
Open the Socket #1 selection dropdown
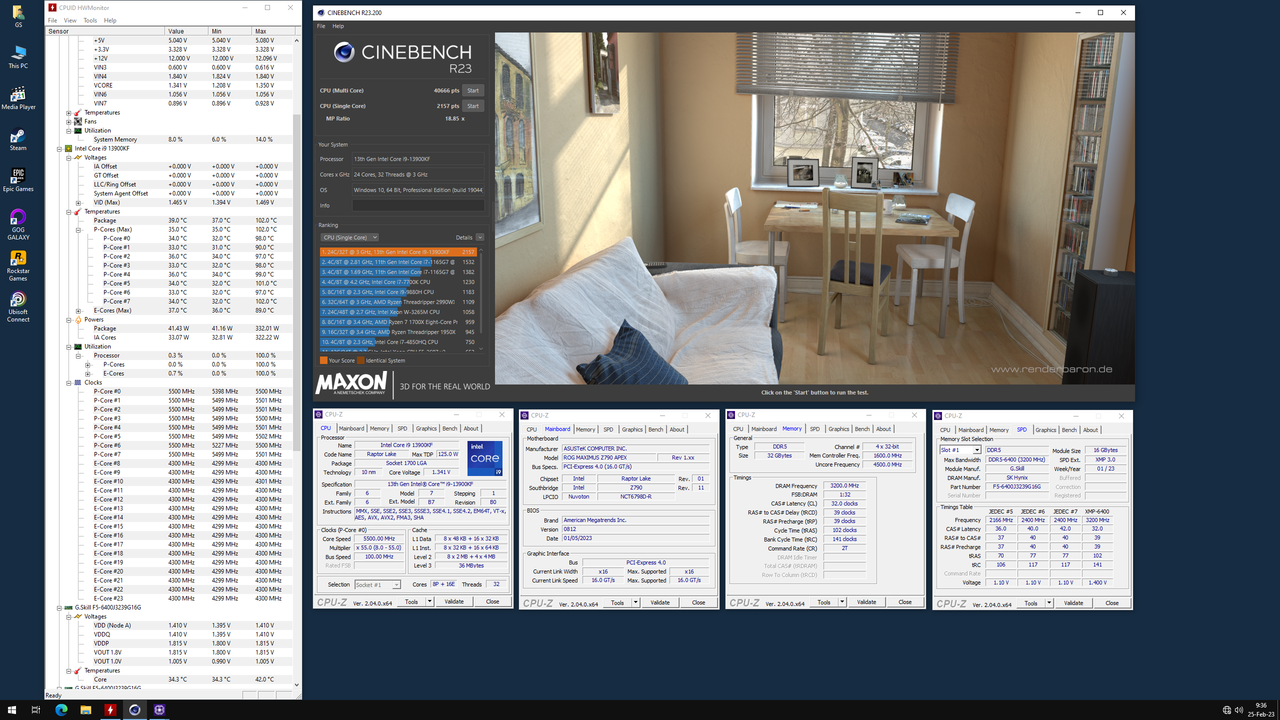pos(378,584)
